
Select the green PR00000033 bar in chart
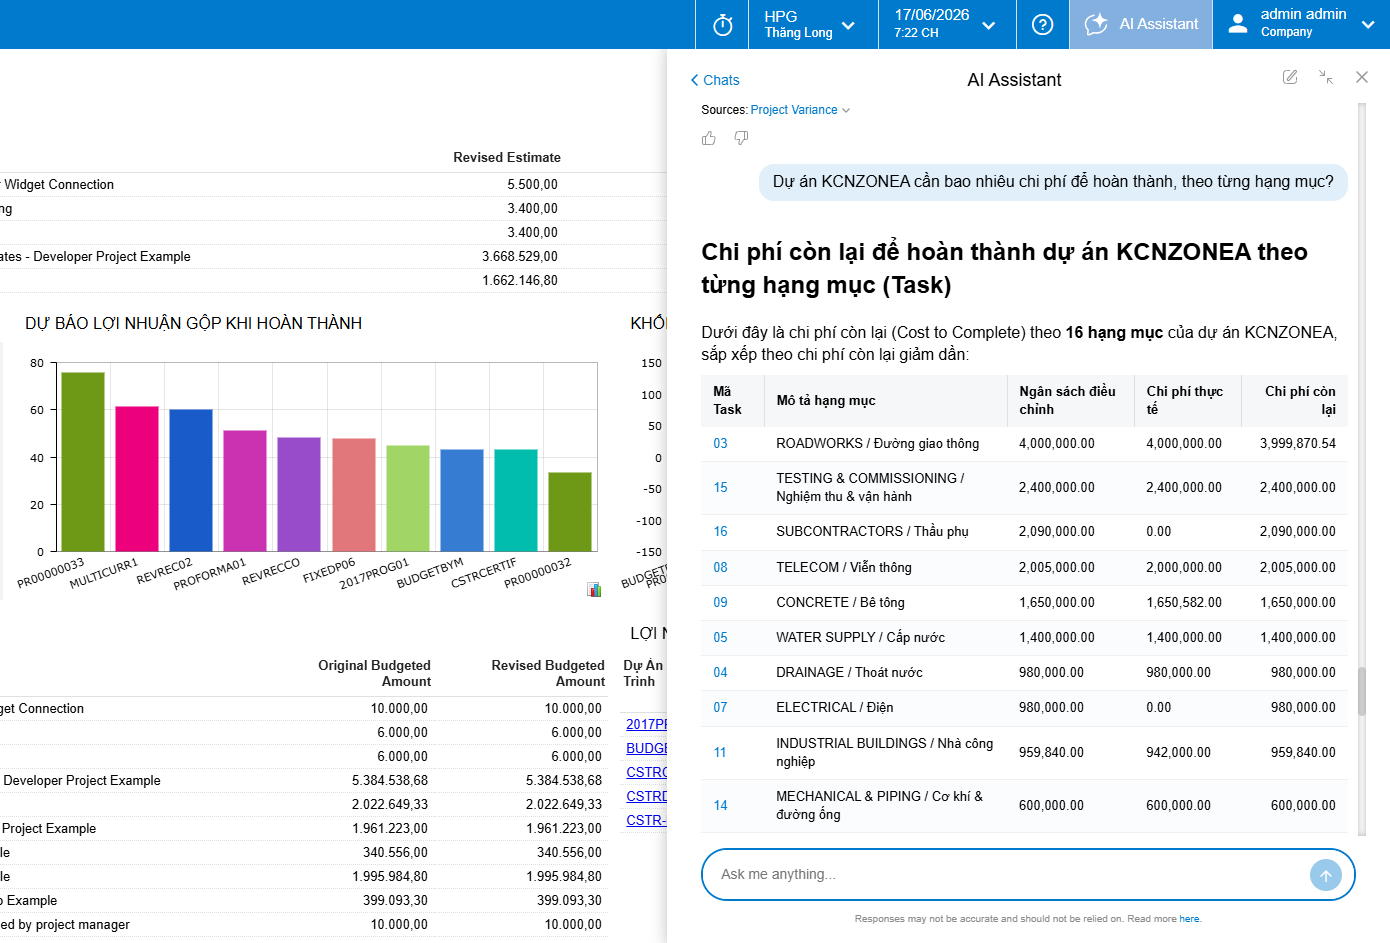click(x=83, y=462)
